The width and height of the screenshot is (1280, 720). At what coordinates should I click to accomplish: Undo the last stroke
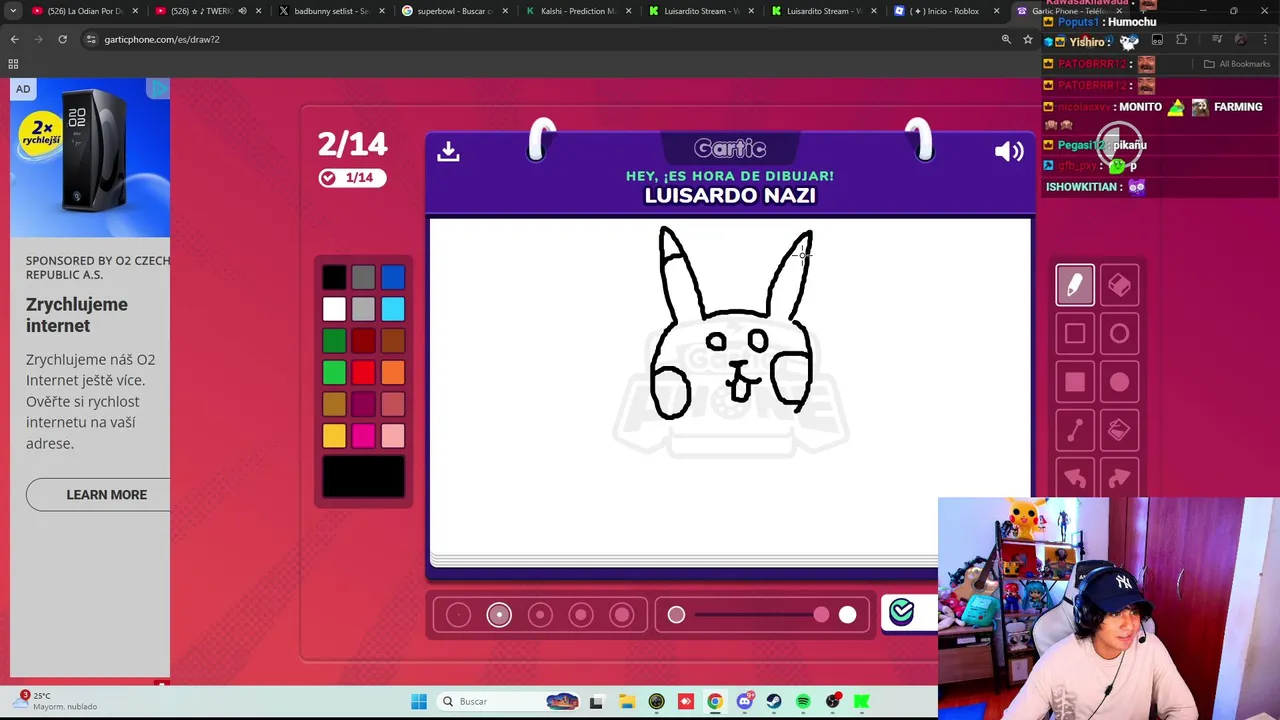tap(1075, 478)
